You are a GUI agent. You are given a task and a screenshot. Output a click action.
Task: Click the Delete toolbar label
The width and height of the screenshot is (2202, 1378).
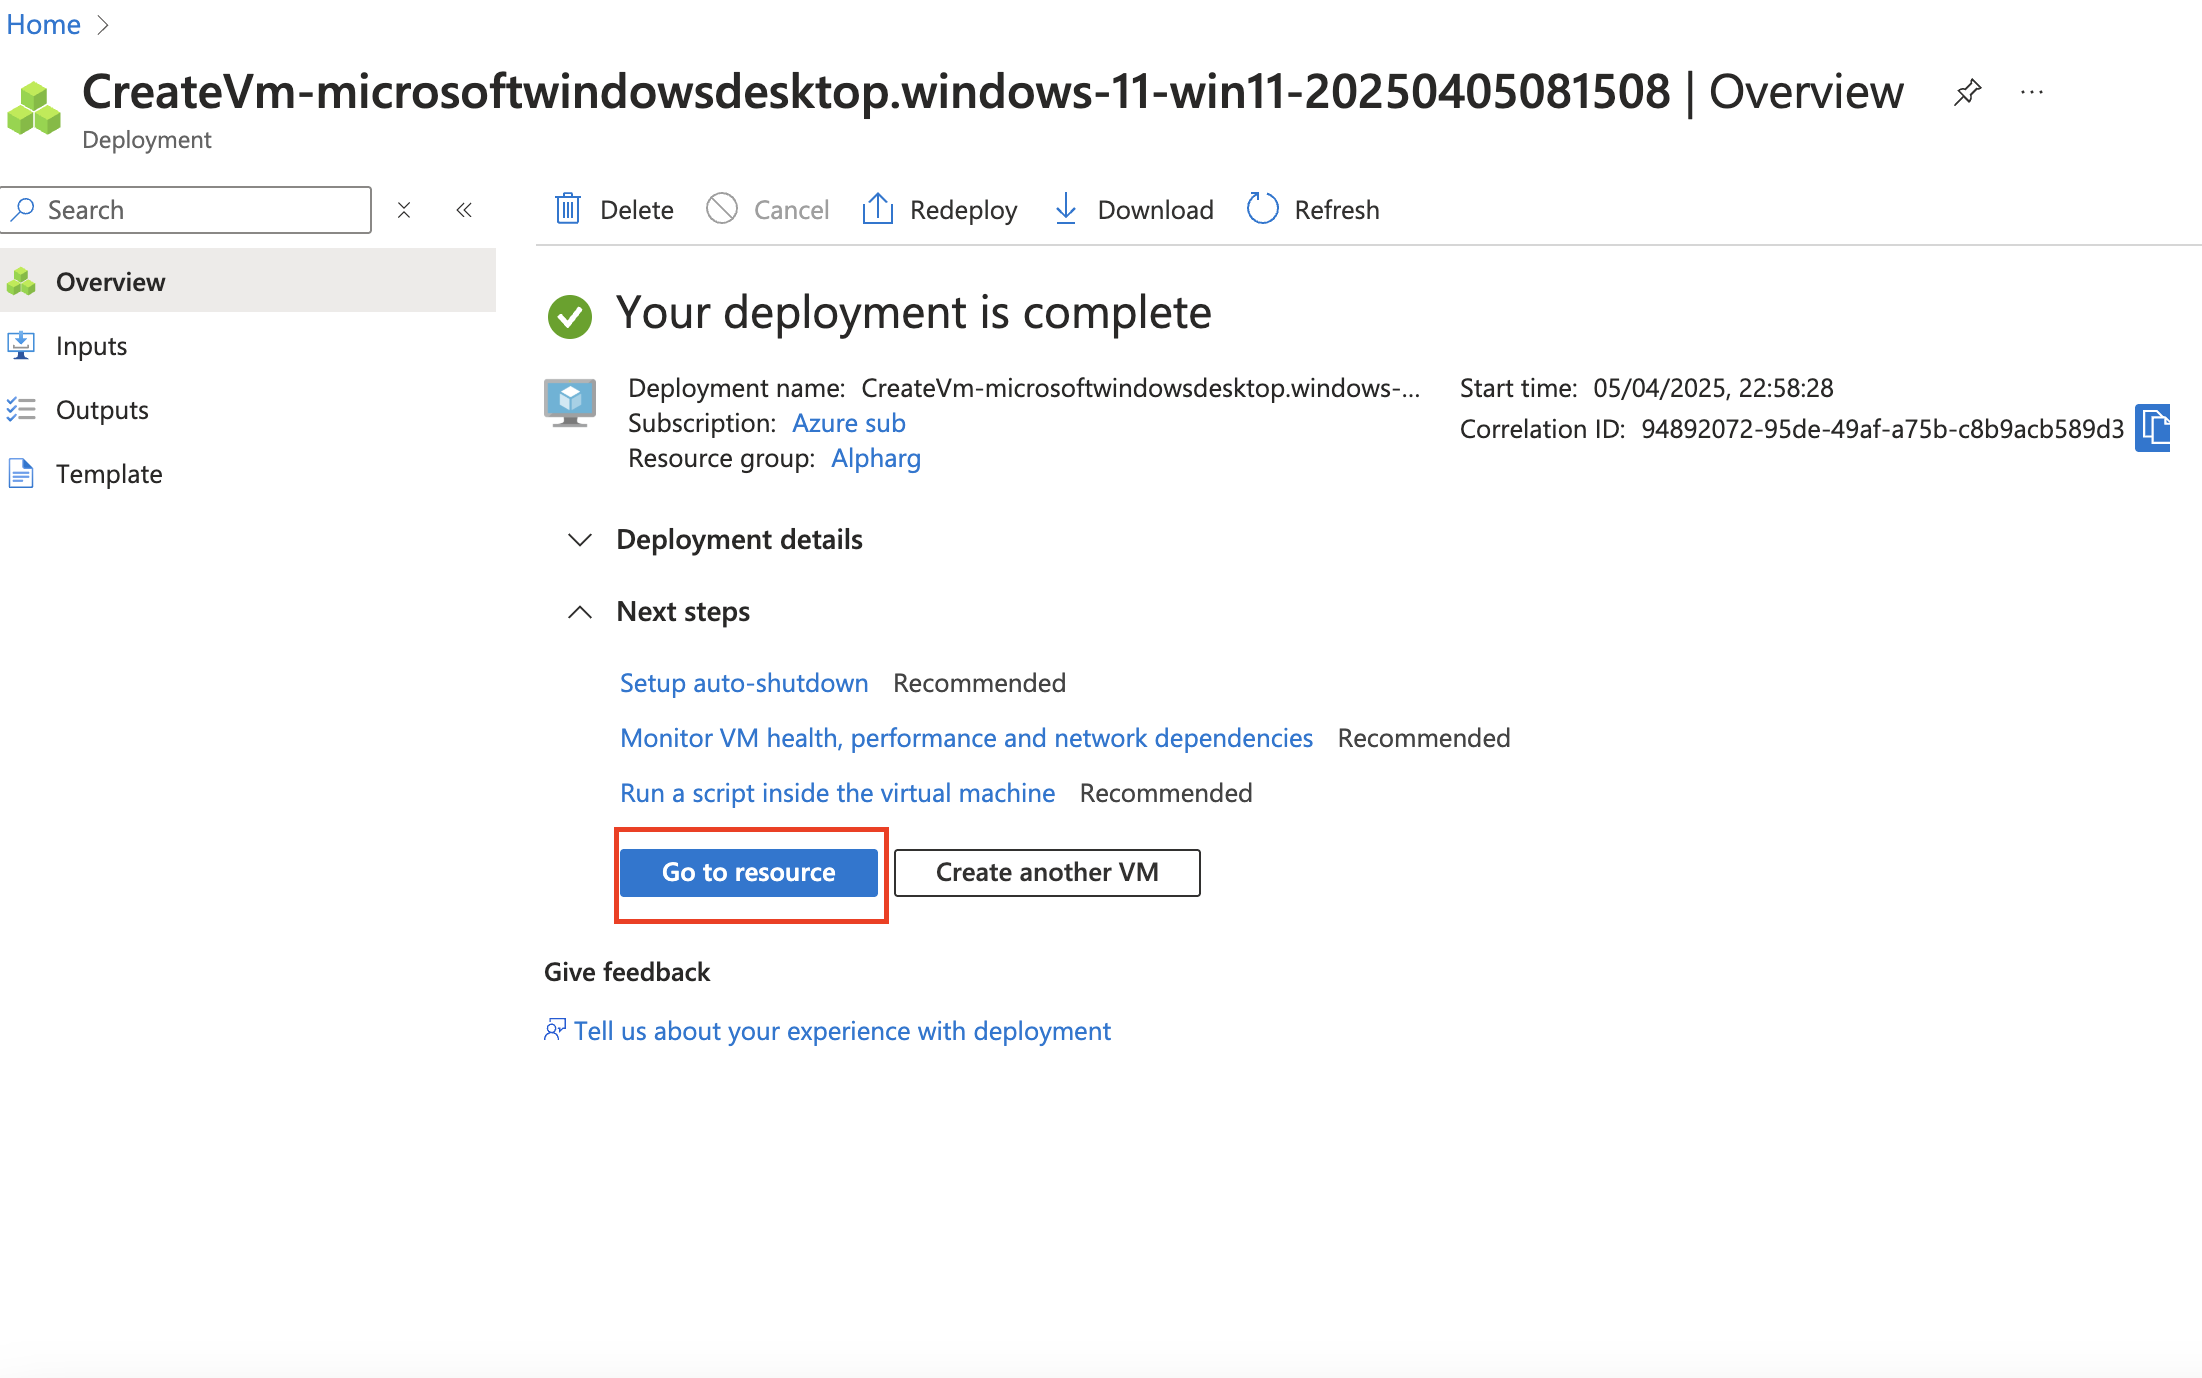637,210
